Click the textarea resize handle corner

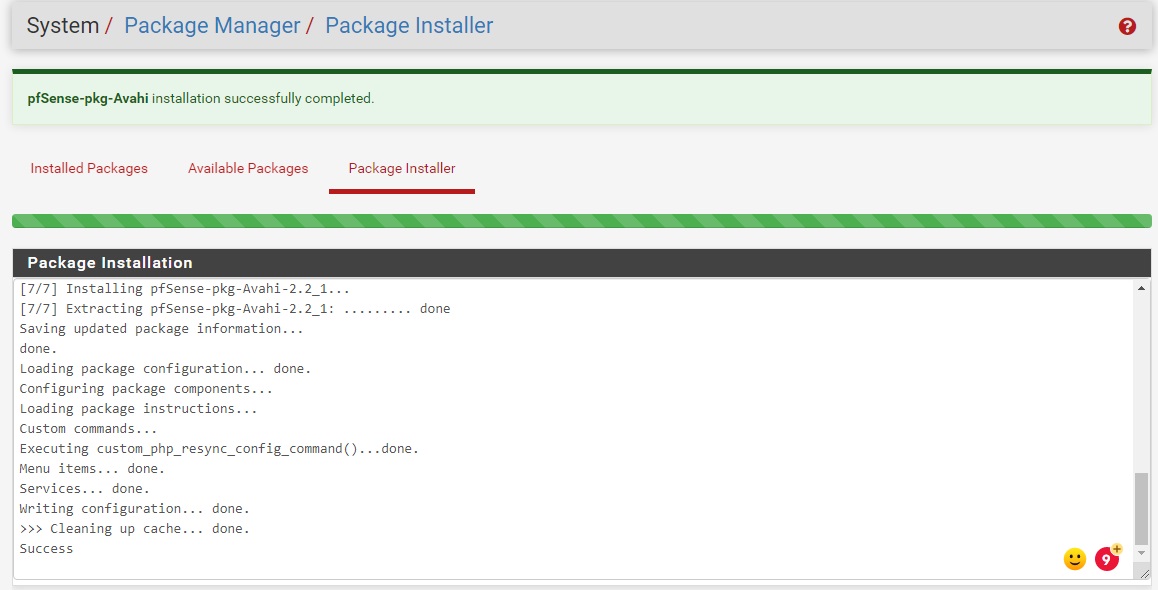click(x=1145, y=574)
